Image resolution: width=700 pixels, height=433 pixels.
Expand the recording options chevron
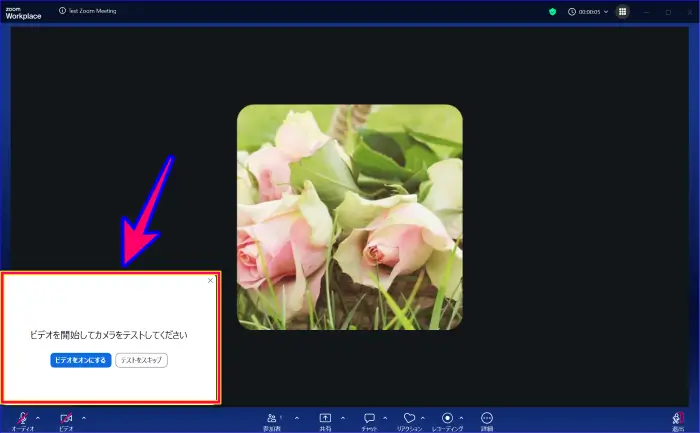pos(461,418)
